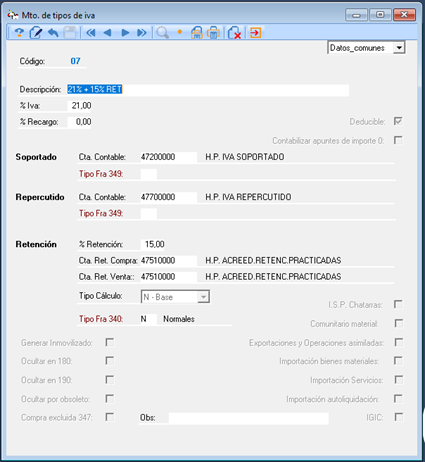
Task: Check the Comunitario material box
Action: click(x=399, y=323)
